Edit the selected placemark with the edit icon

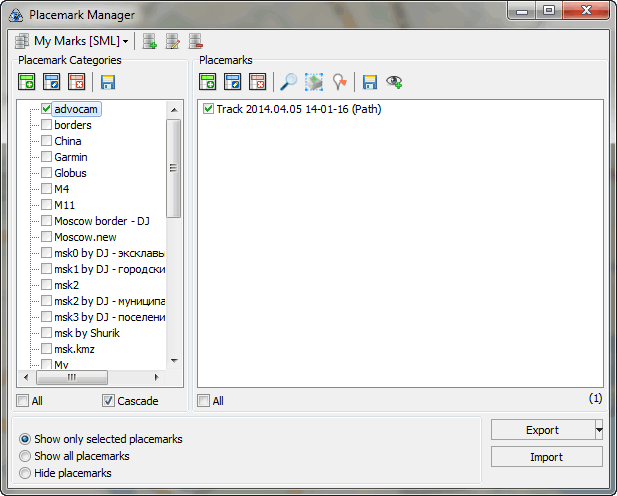[233, 83]
